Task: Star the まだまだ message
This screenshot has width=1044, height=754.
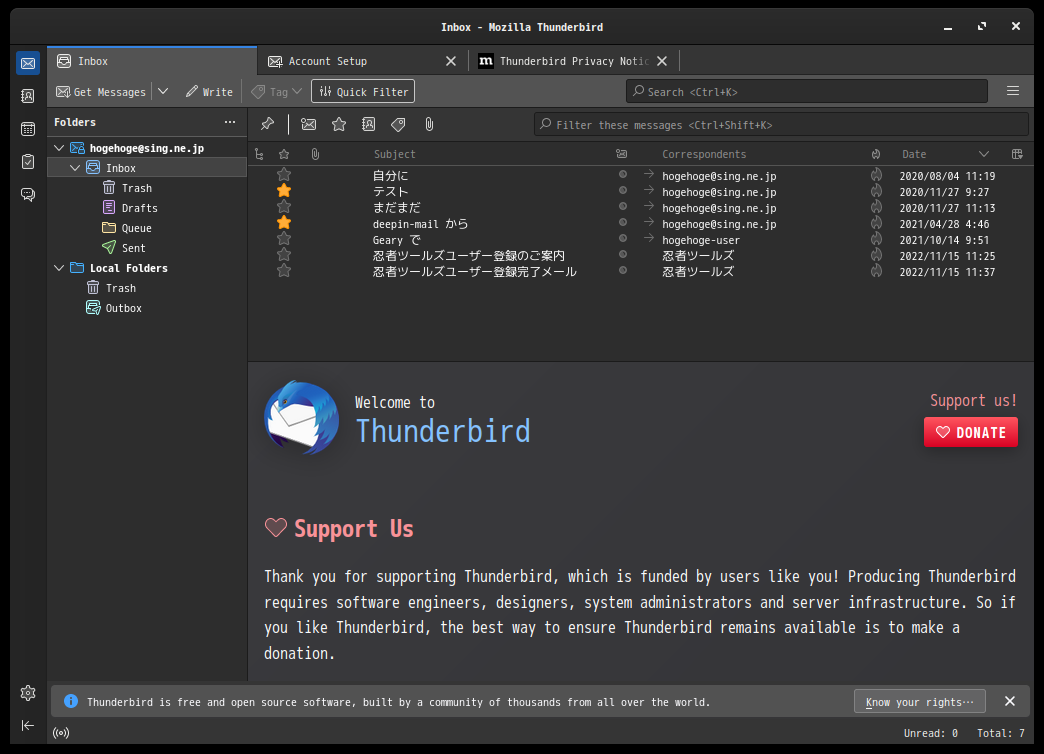Action: pyautogui.click(x=284, y=207)
